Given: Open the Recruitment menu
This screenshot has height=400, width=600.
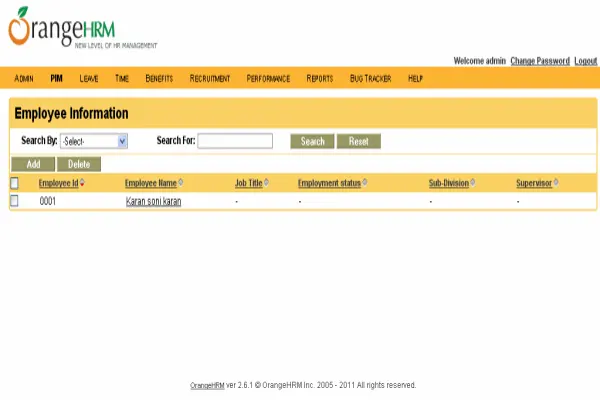Looking at the screenshot, I should pos(210,78).
